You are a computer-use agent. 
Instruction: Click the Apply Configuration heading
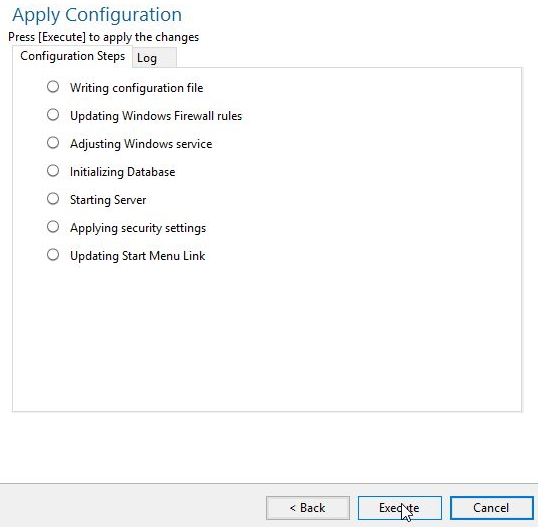coord(97,15)
